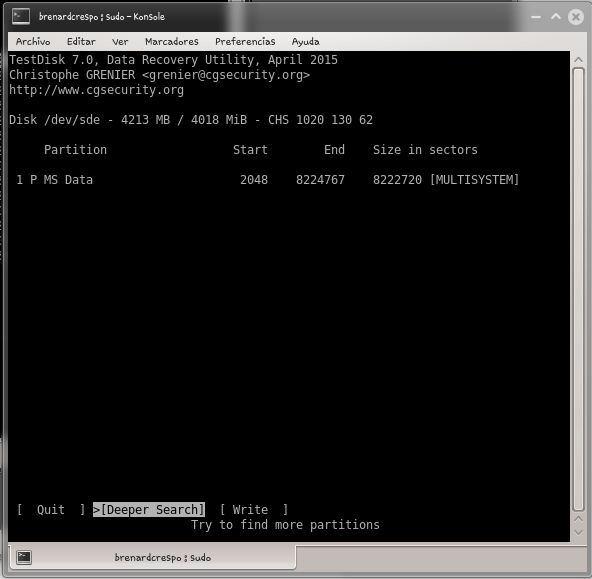Click the Konsole icon in title bar
The image size is (592, 579).
(21, 17)
